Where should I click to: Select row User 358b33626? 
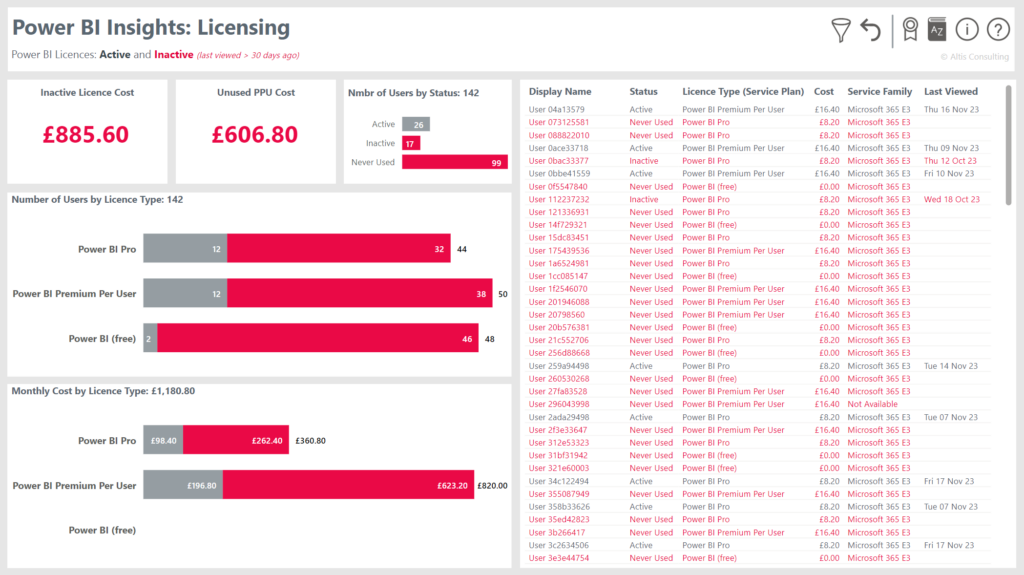(759, 507)
